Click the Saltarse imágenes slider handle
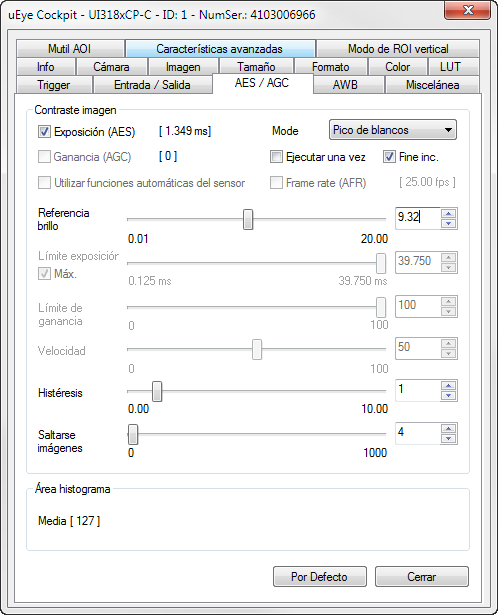The width and height of the screenshot is (498, 615). (x=133, y=435)
